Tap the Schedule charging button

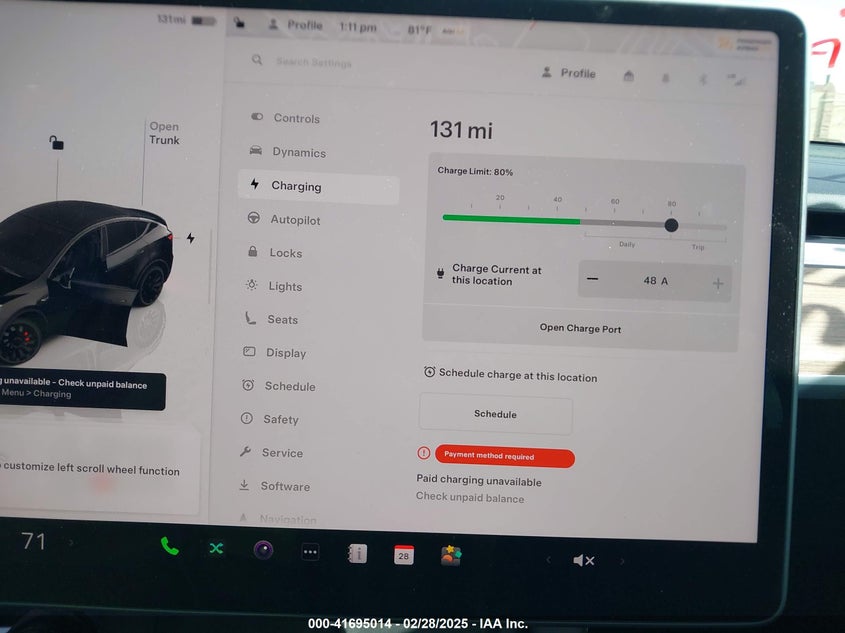point(495,414)
